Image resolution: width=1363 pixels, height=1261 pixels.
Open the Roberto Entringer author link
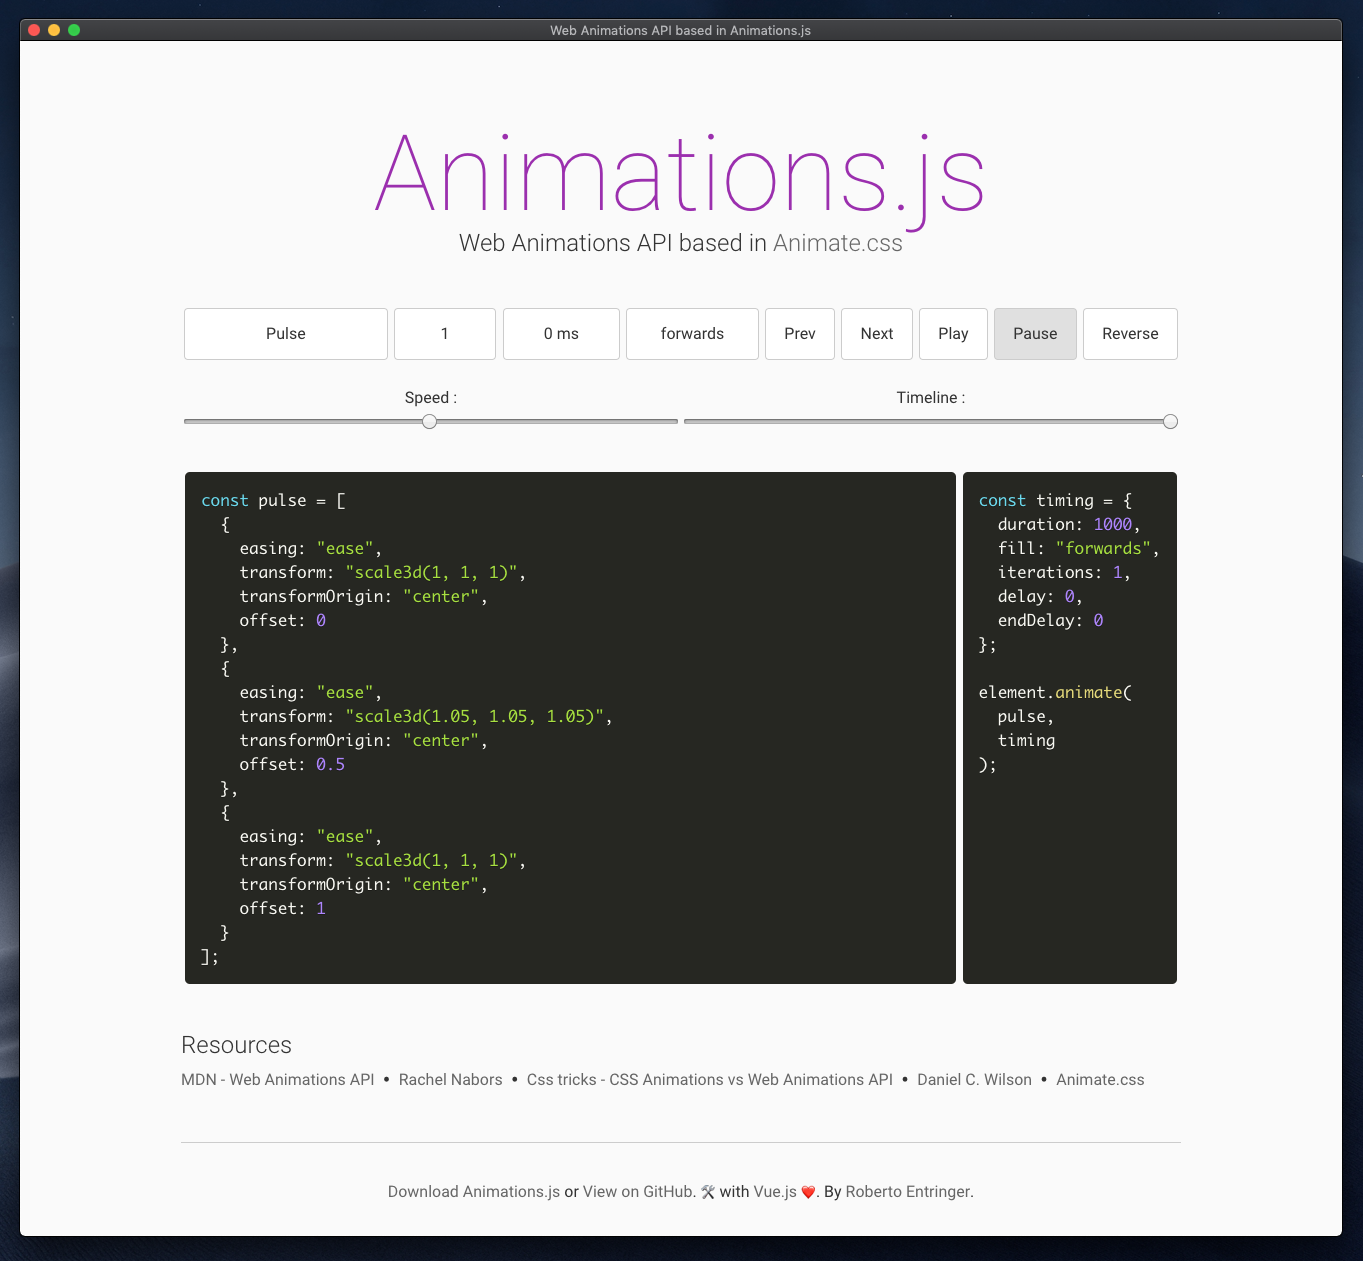908,1192
